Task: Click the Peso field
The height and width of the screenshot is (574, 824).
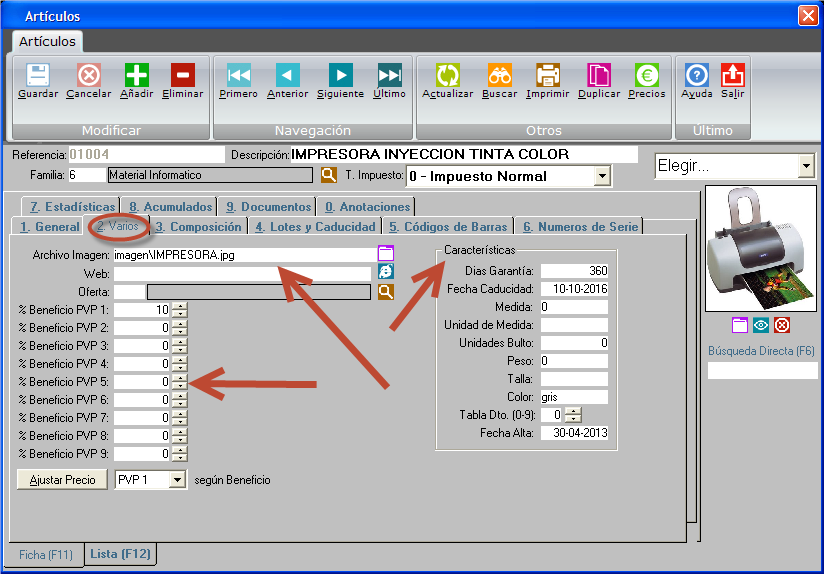Action: pyautogui.click(x=574, y=361)
